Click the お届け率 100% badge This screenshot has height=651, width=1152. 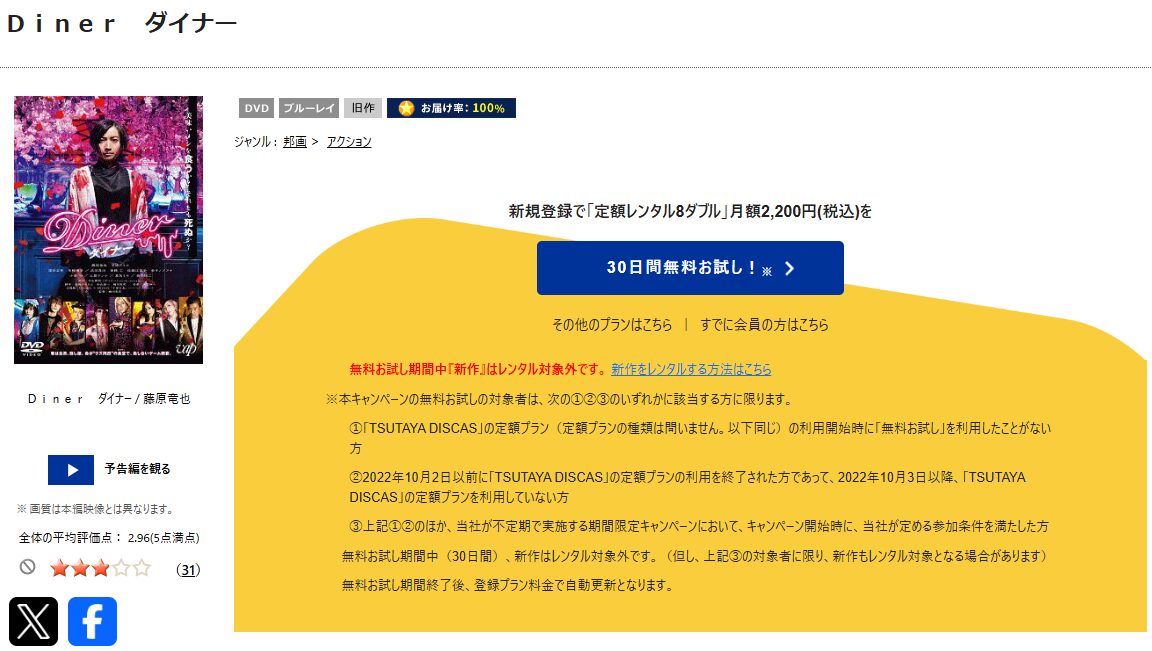coord(452,106)
